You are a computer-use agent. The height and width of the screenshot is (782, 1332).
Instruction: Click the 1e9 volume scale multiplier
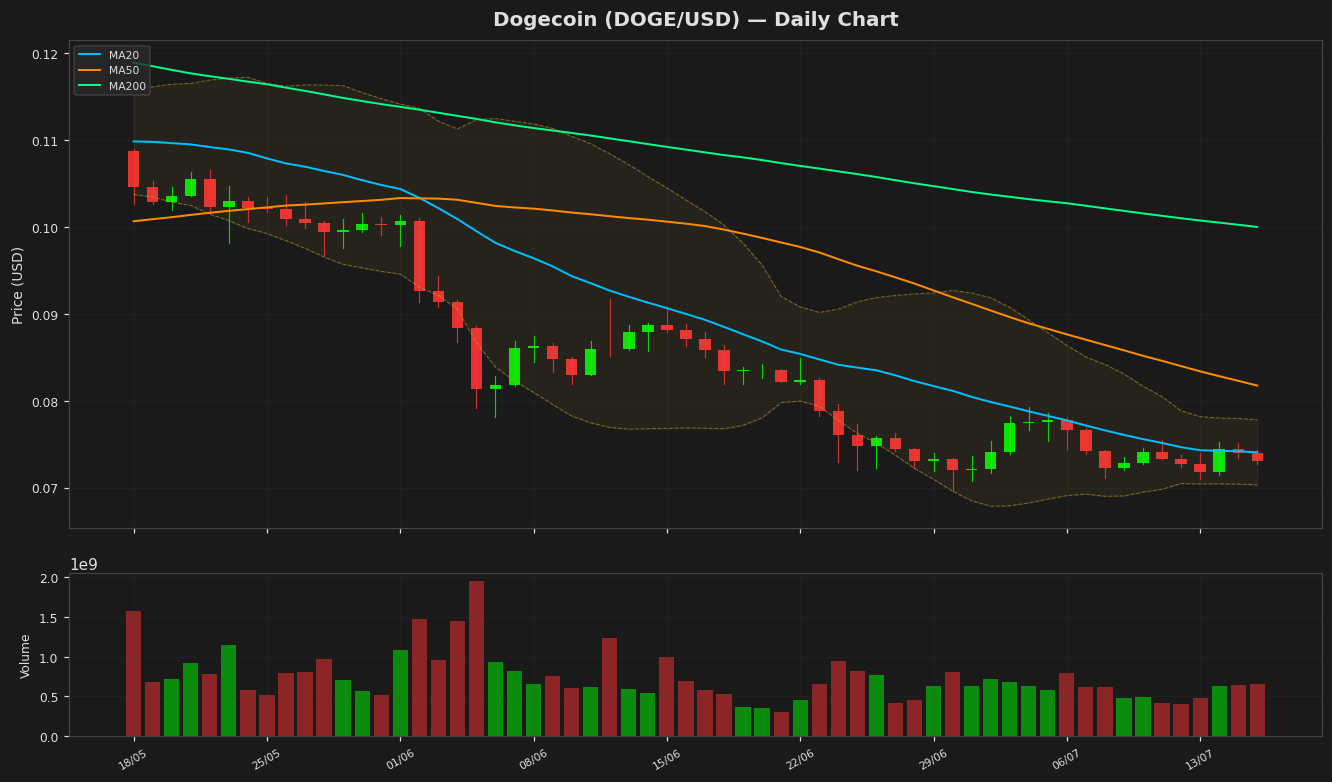[x=84, y=565]
